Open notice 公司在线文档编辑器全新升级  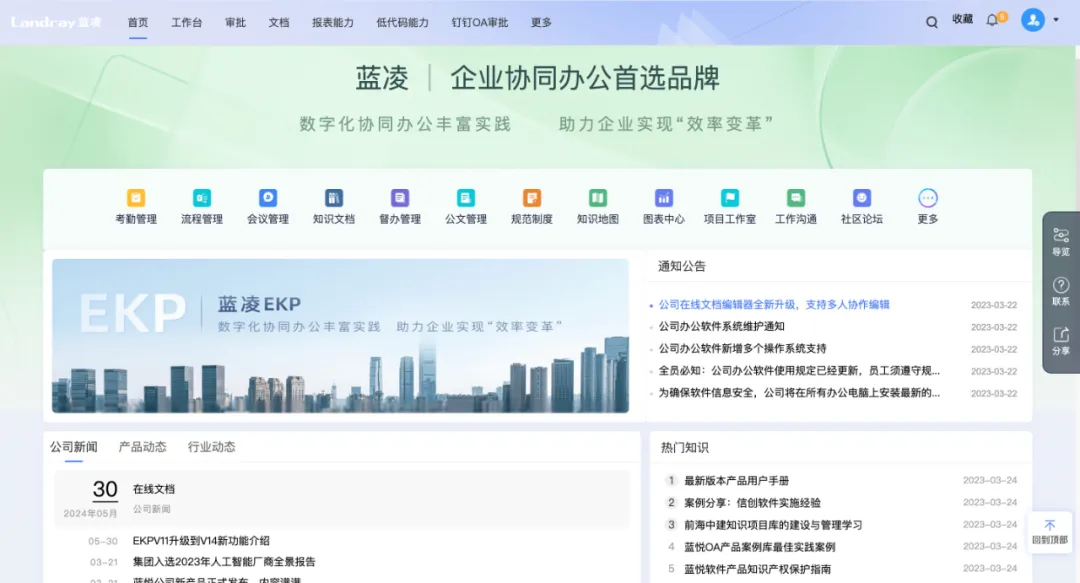pyautogui.click(x=774, y=305)
